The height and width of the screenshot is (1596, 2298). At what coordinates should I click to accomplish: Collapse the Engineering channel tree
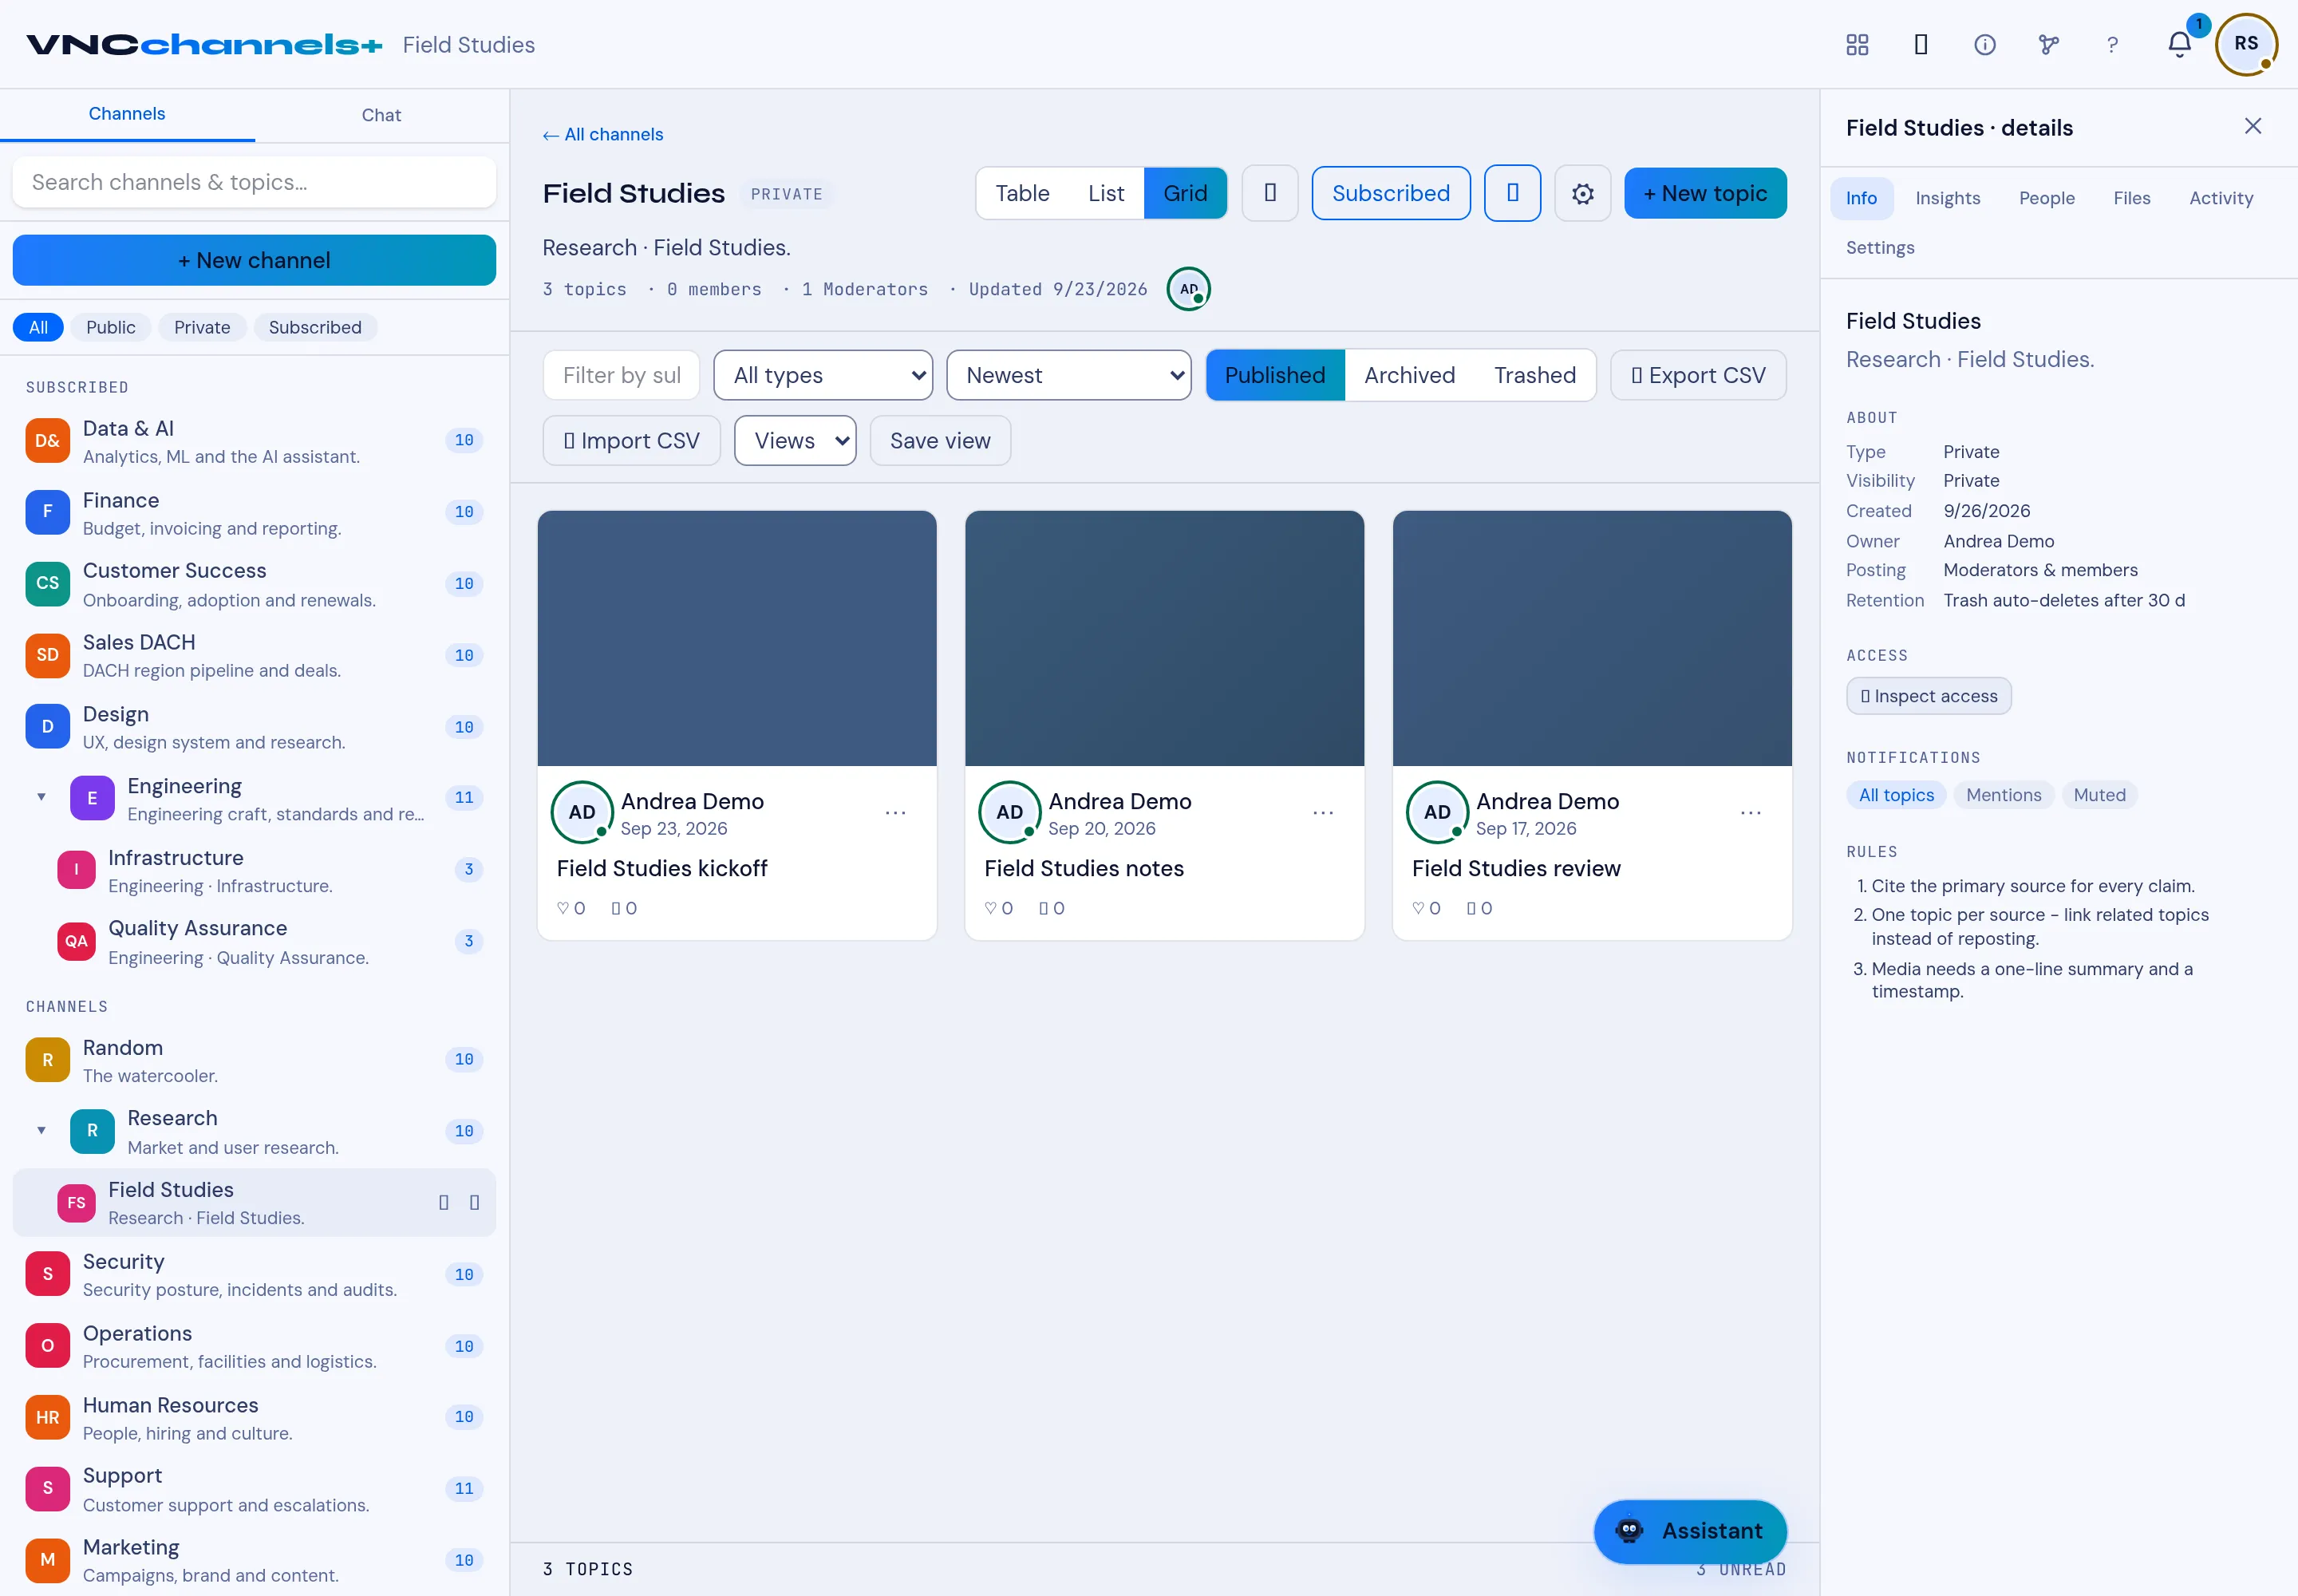click(x=41, y=797)
